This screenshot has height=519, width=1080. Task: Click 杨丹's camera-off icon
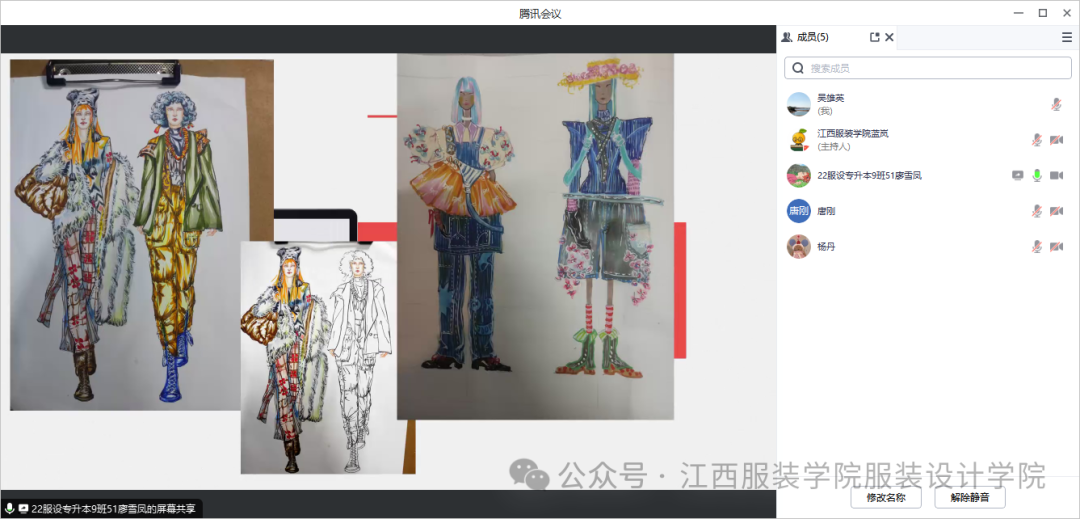coord(1056,246)
